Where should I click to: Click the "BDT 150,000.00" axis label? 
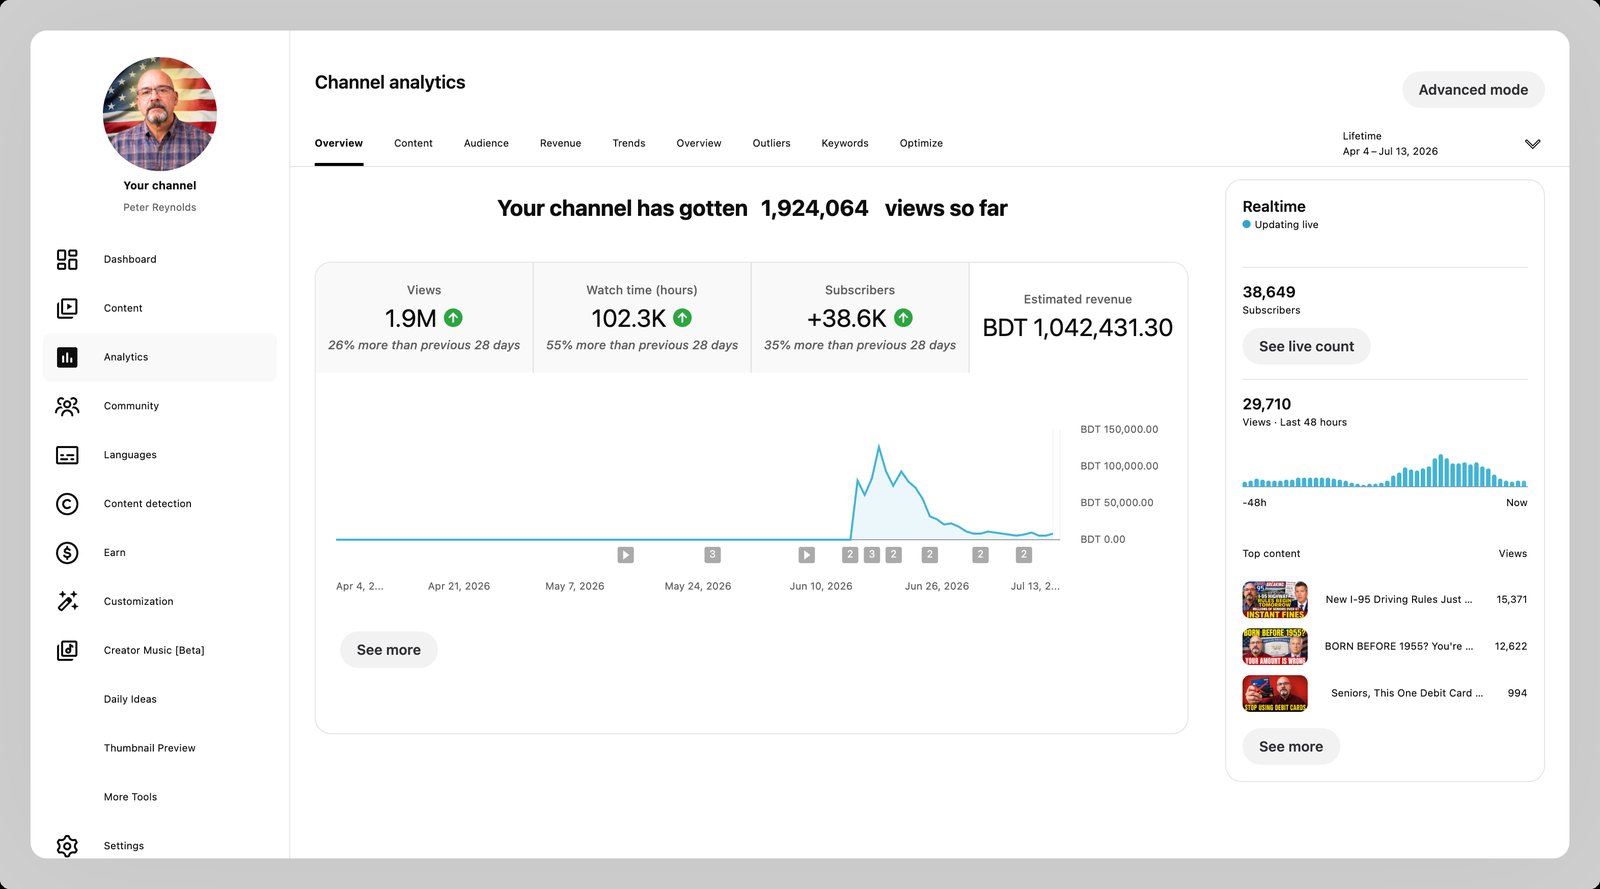tap(1119, 430)
